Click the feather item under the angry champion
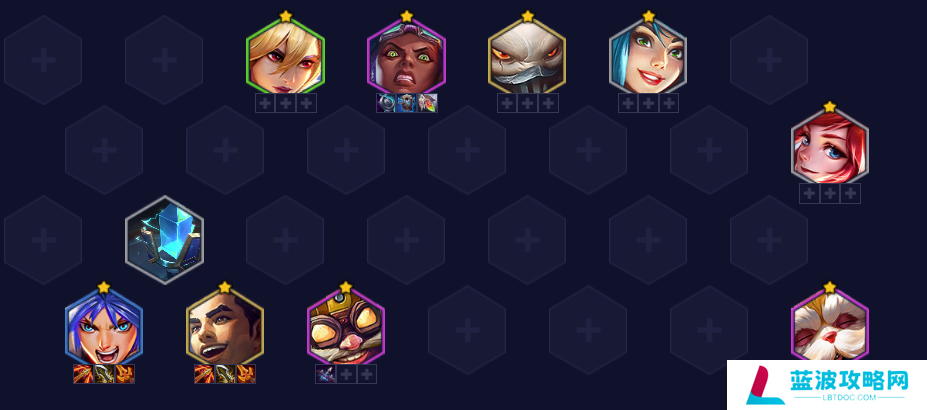The height and width of the screenshot is (410, 927). click(x=427, y=103)
